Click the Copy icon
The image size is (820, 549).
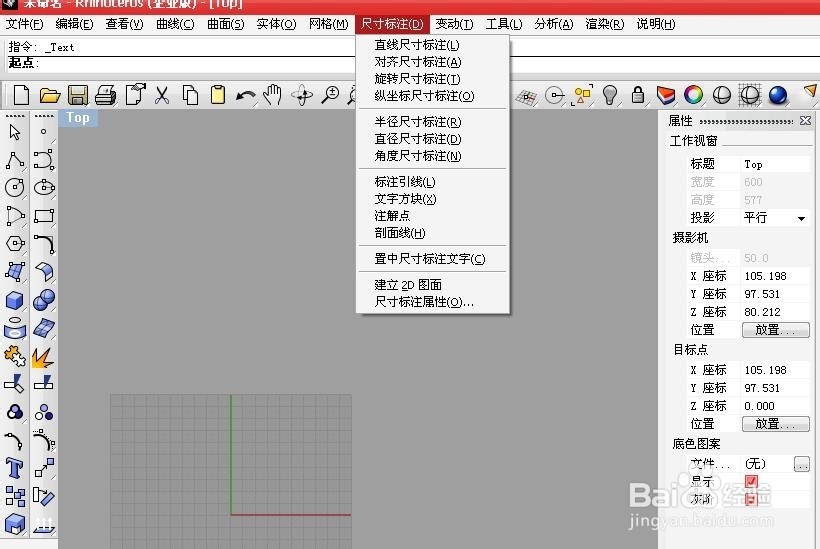point(190,95)
